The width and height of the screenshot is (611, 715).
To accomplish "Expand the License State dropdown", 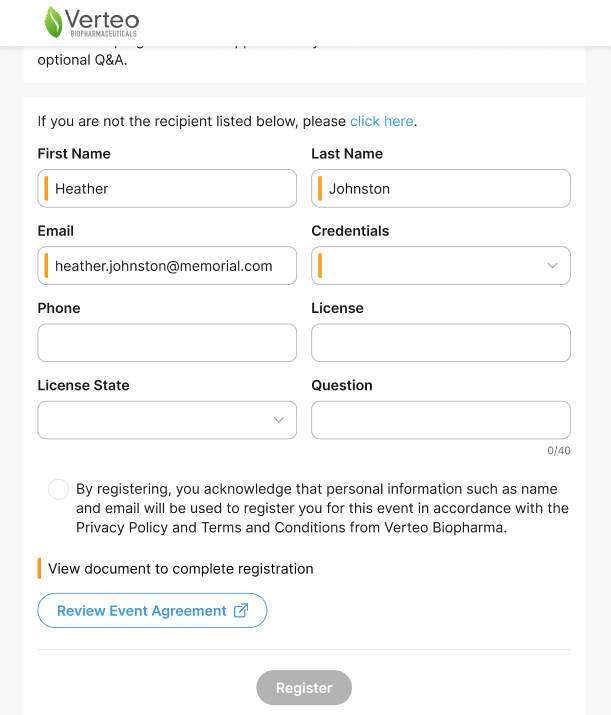I will click(166, 420).
